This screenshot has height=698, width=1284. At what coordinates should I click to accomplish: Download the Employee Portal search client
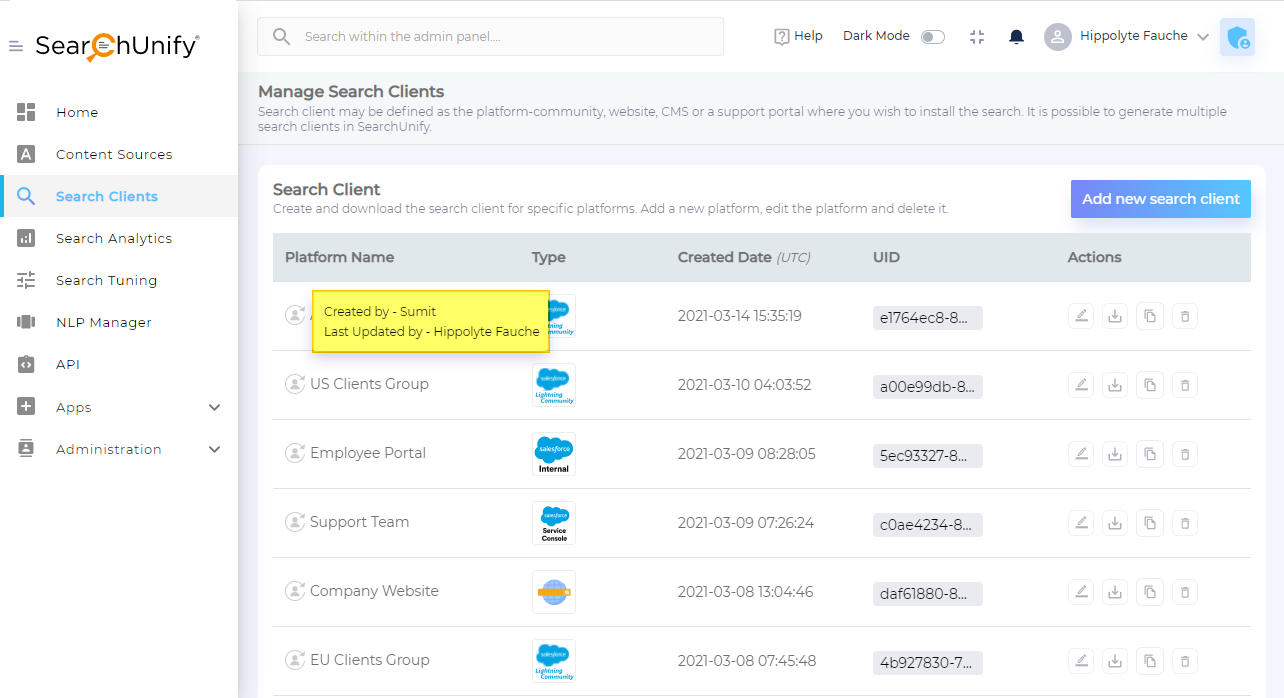pos(1115,454)
